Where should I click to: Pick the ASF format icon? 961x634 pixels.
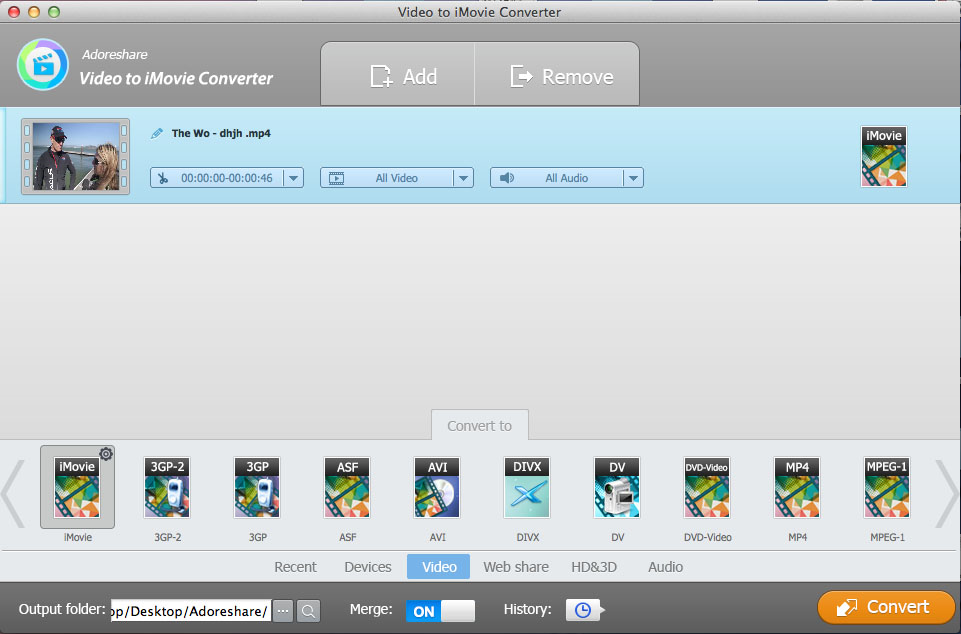coord(348,487)
